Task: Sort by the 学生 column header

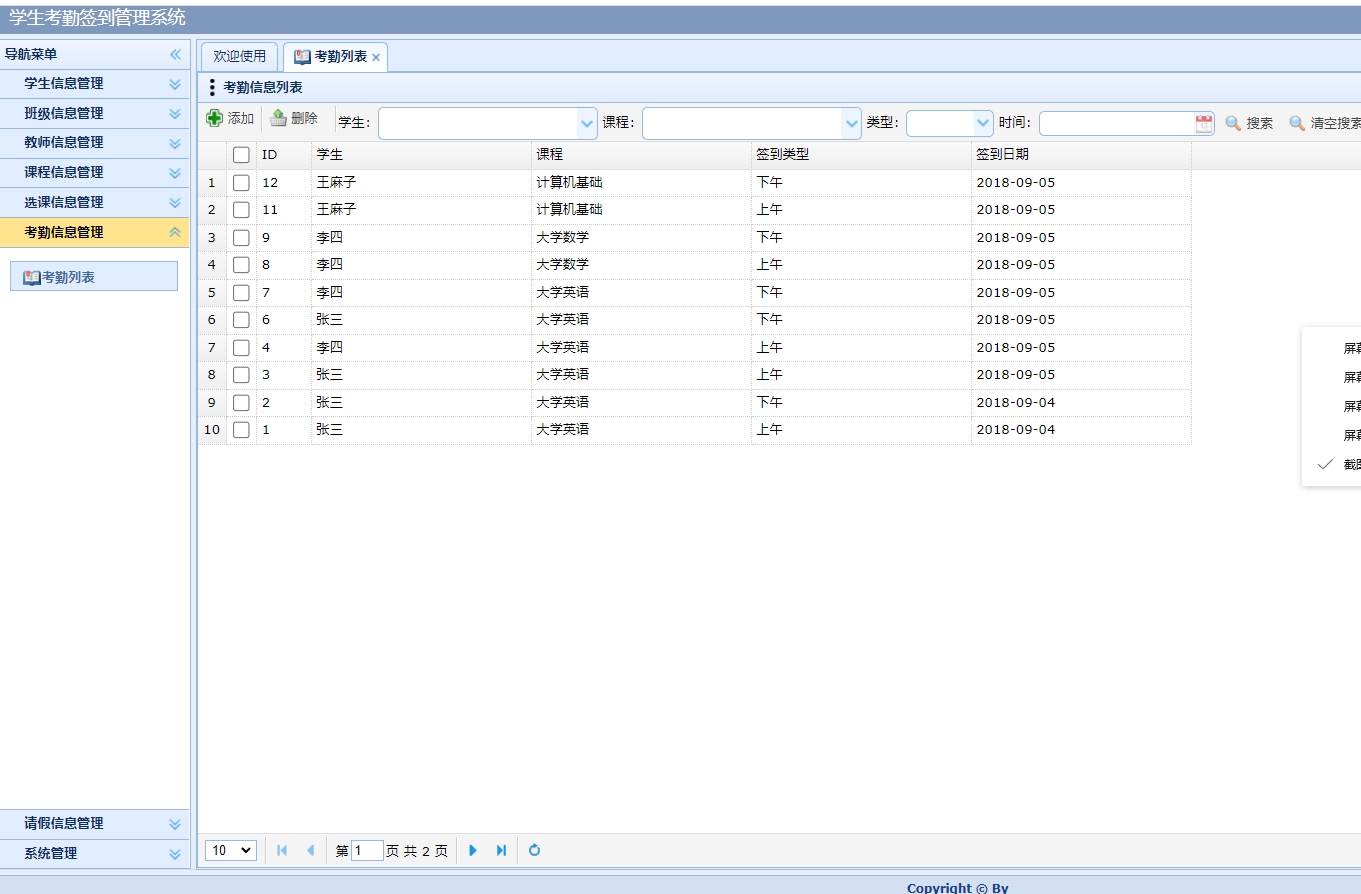Action: 421,155
